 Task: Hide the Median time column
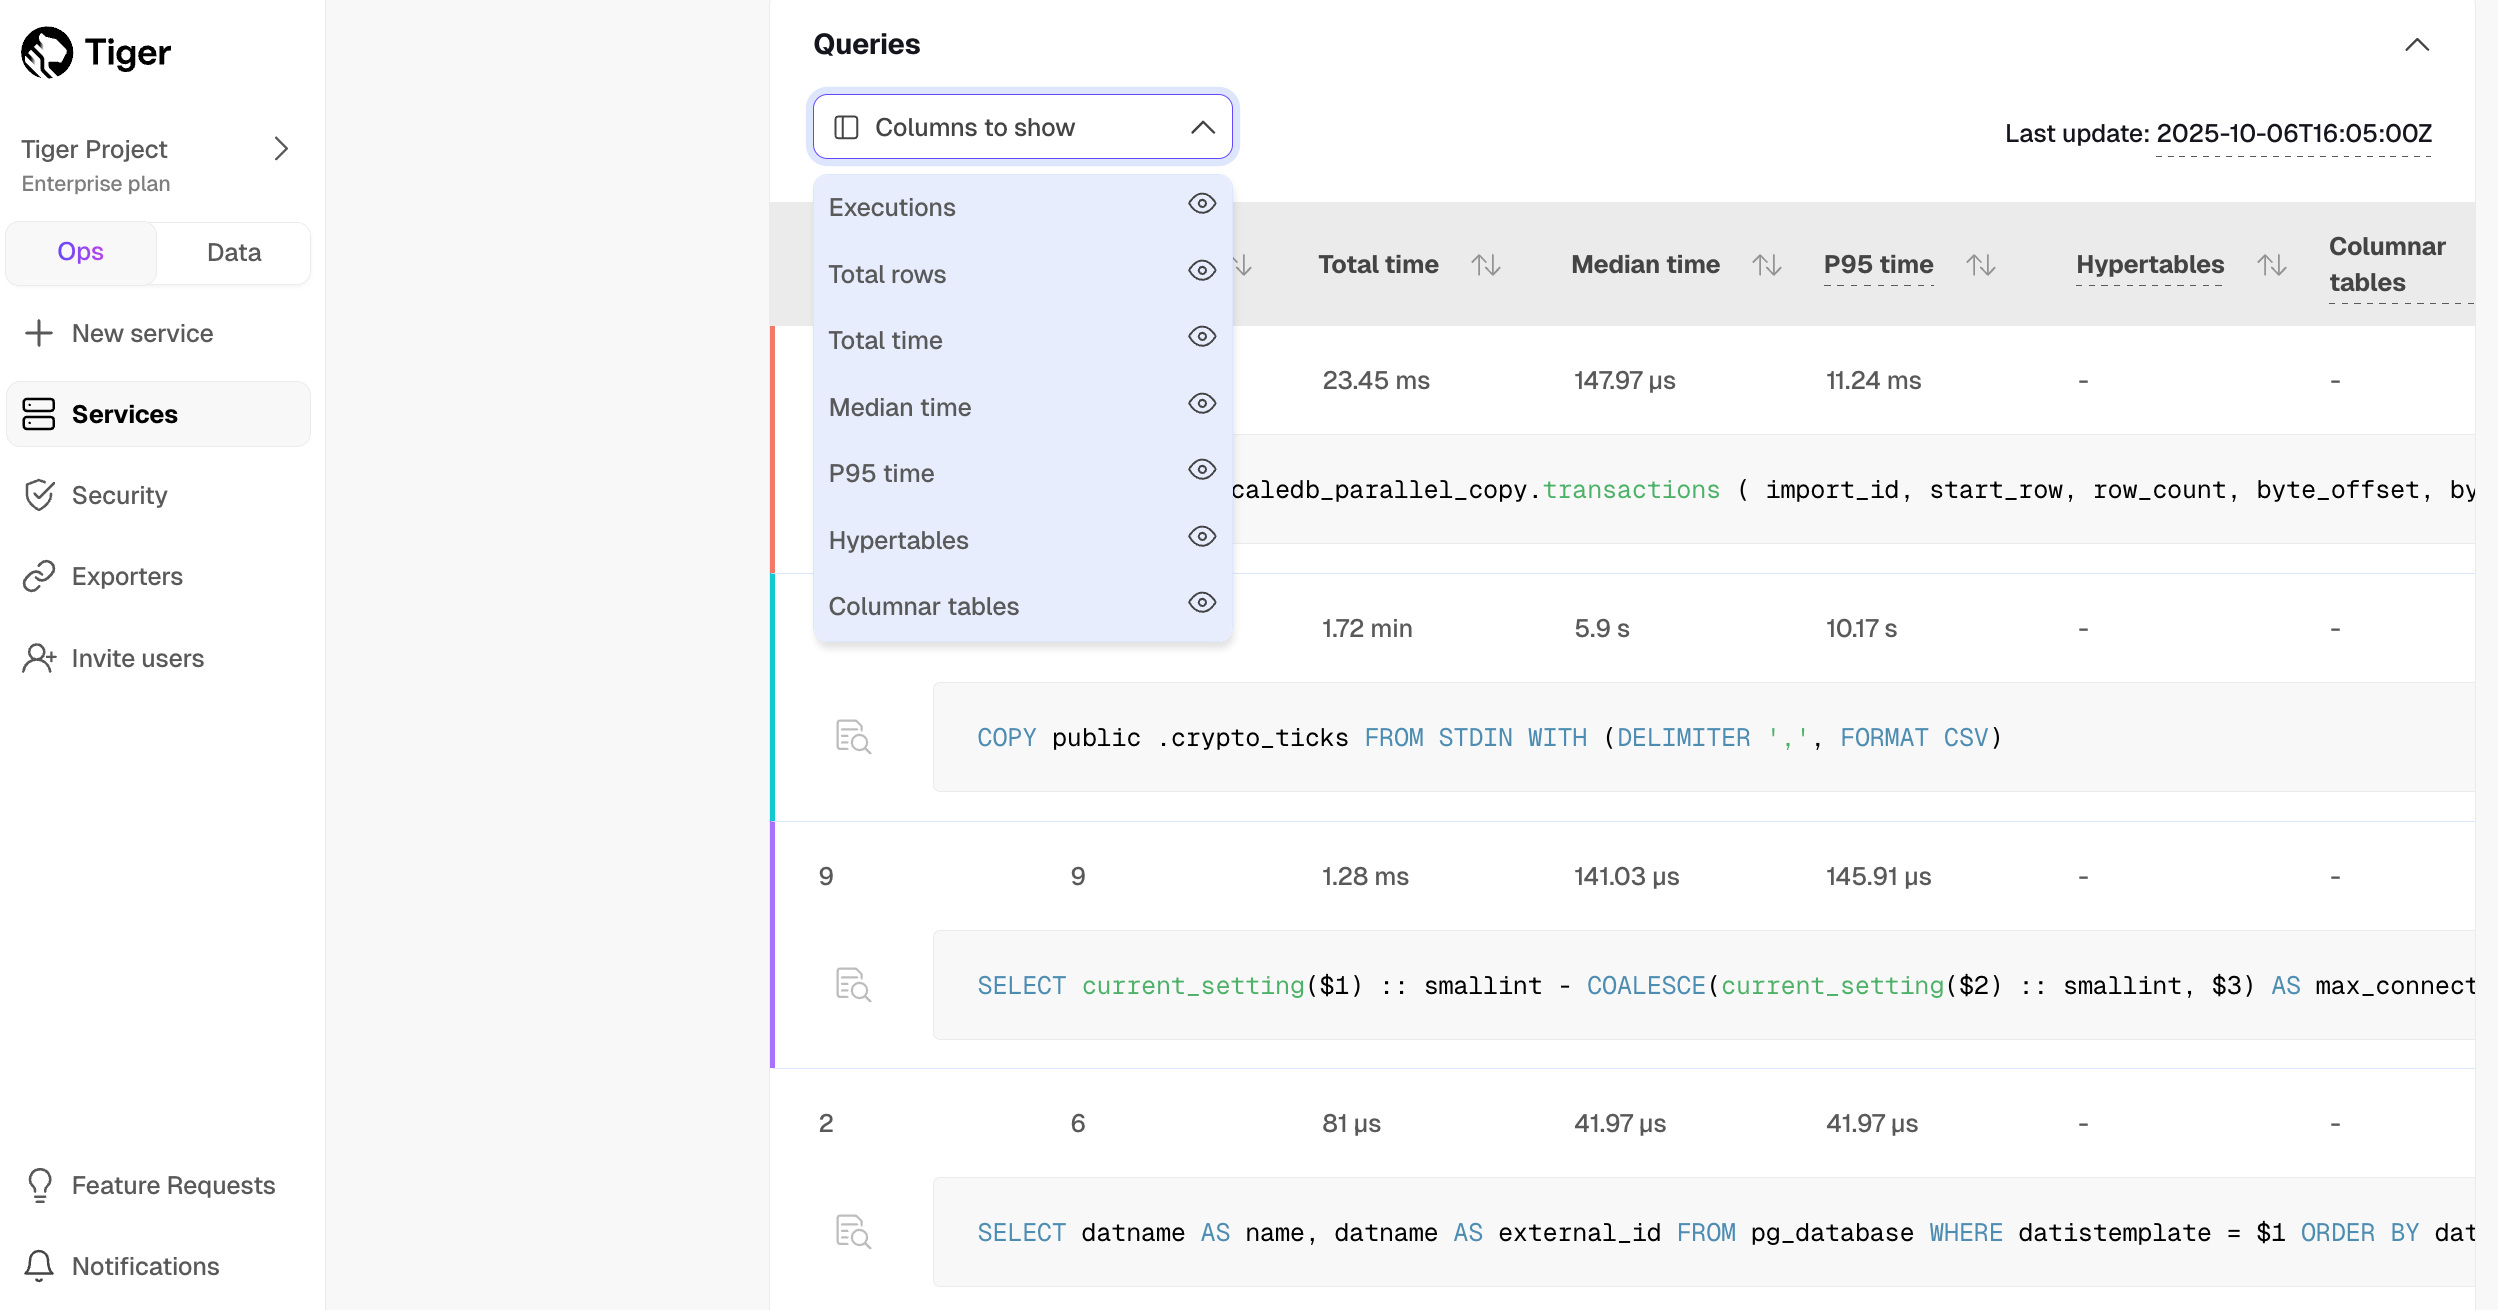[1201, 404]
